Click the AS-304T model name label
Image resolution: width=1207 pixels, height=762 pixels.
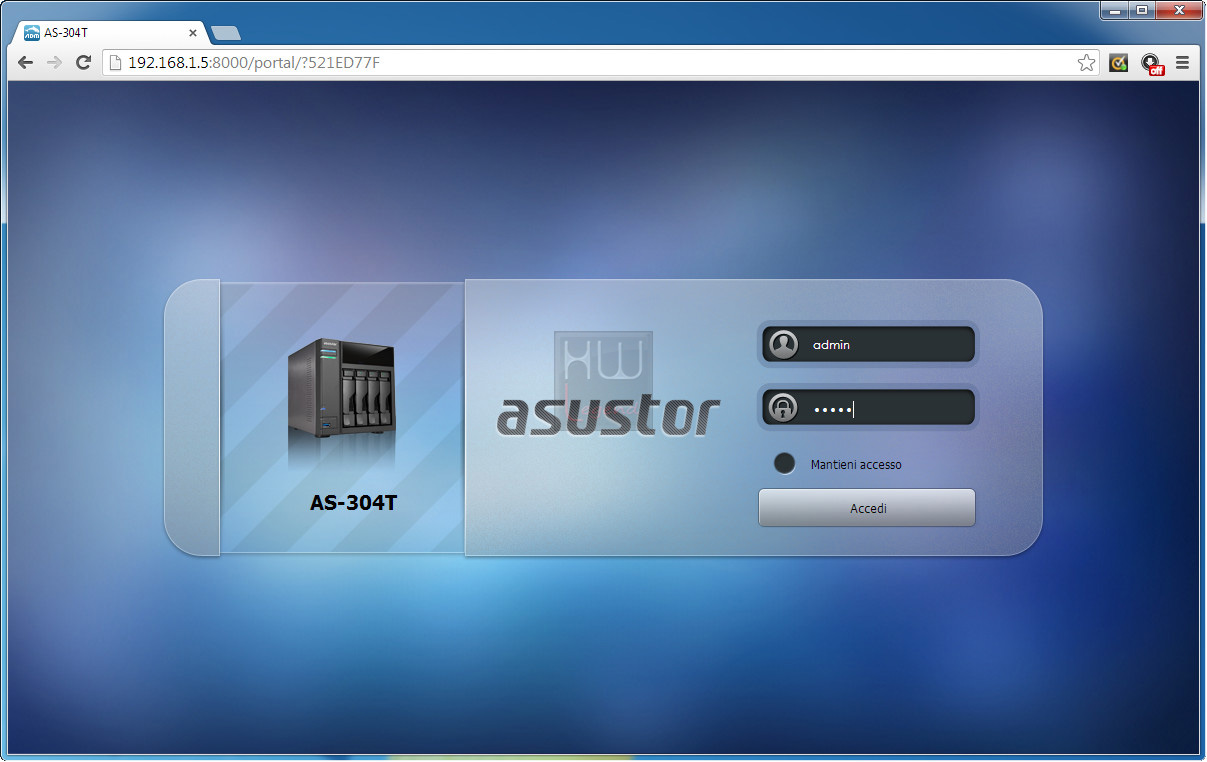[x=353, y=503]
